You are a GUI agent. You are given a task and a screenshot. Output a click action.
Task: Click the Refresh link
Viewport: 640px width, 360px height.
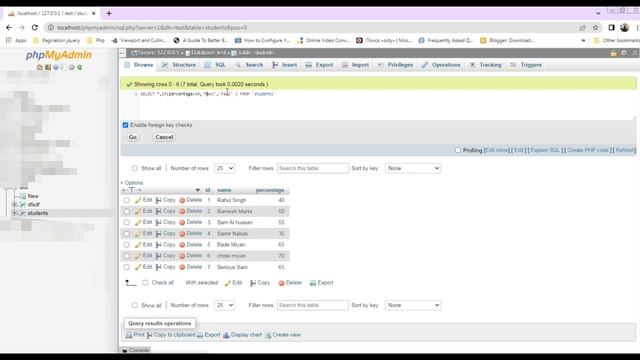click(x=625, y=150)
